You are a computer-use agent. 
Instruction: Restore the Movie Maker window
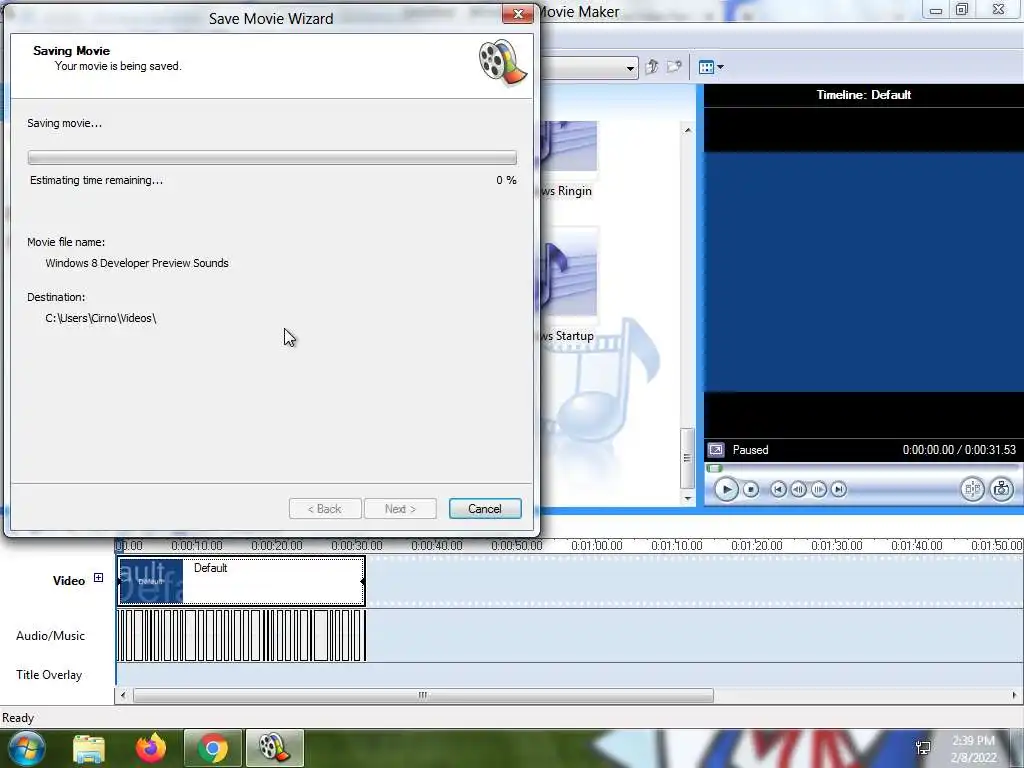point(962,9)
